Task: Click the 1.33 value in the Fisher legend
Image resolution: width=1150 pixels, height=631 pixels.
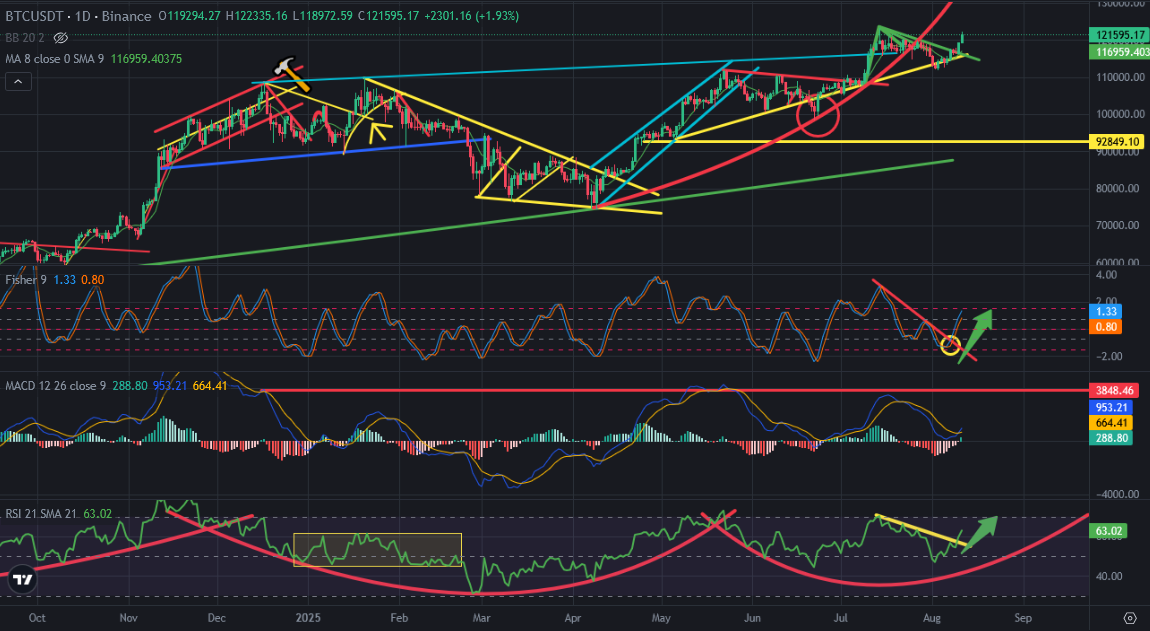Action: [x=65, y=280]
